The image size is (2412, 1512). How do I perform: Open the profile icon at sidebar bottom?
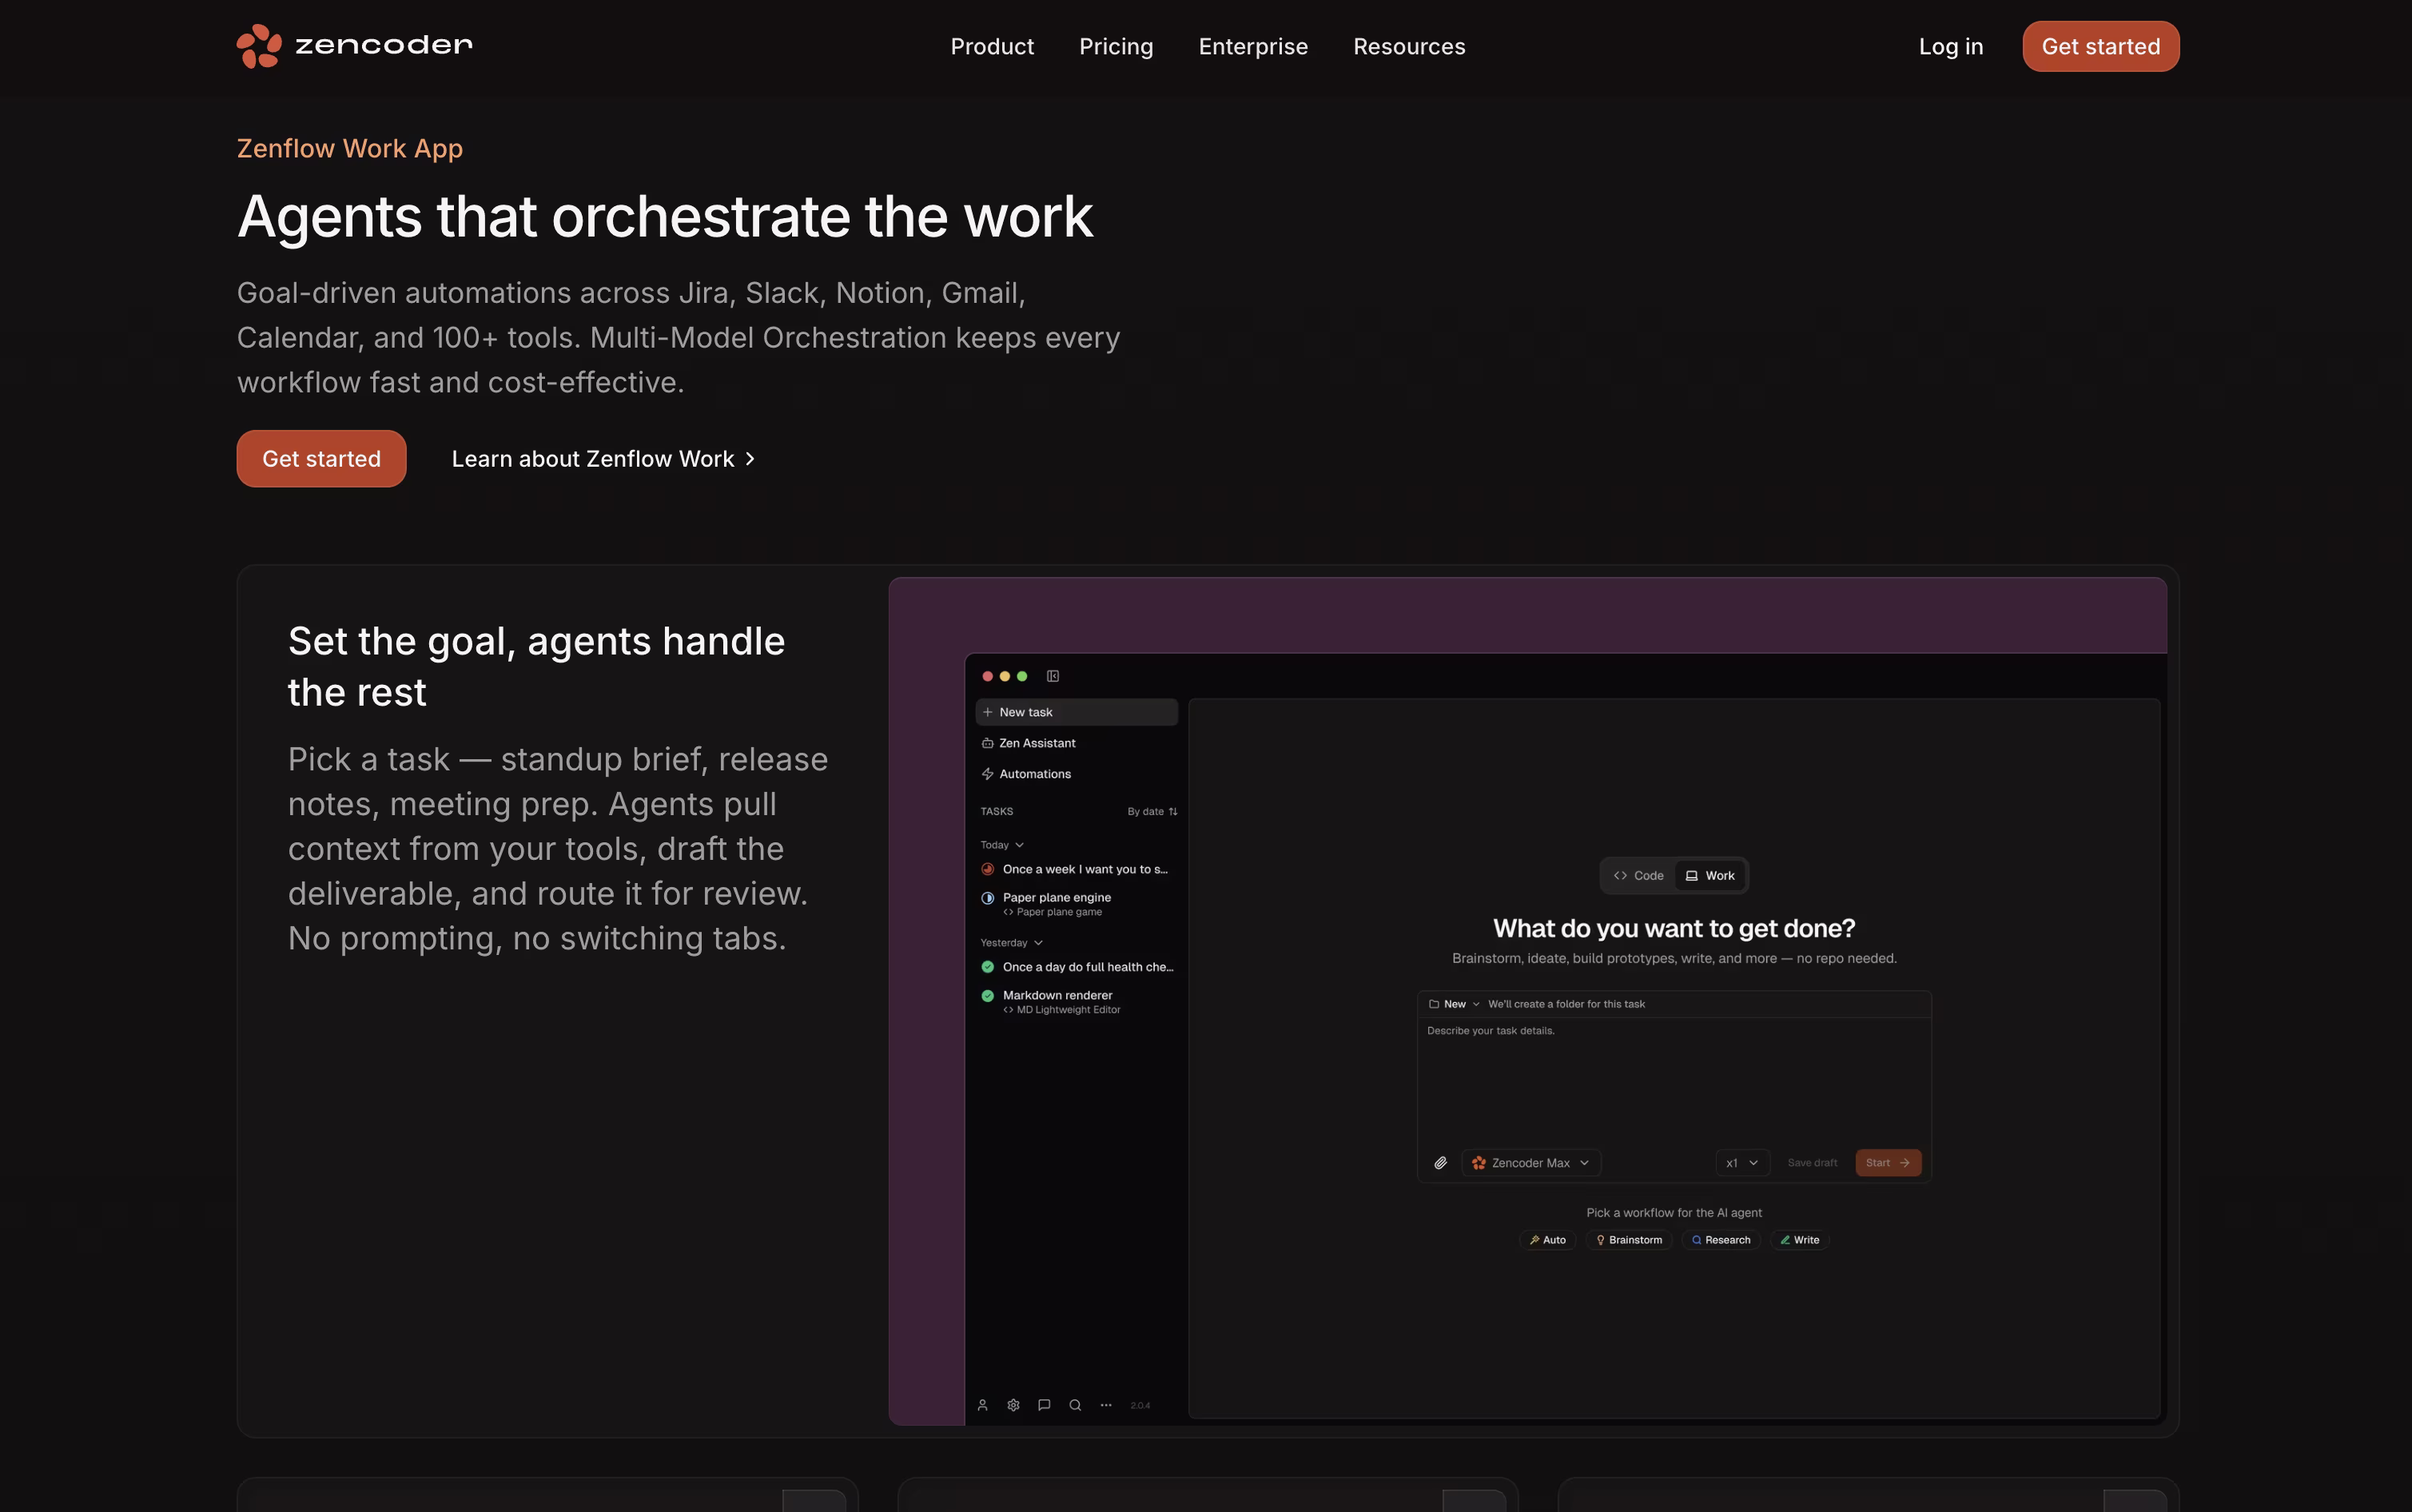point(982,1405)
